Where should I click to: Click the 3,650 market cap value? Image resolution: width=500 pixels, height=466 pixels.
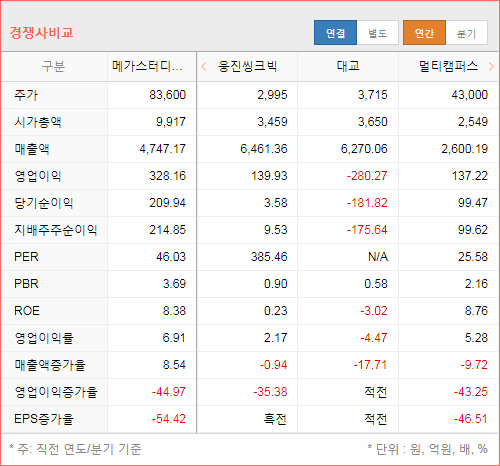[373, 122]
